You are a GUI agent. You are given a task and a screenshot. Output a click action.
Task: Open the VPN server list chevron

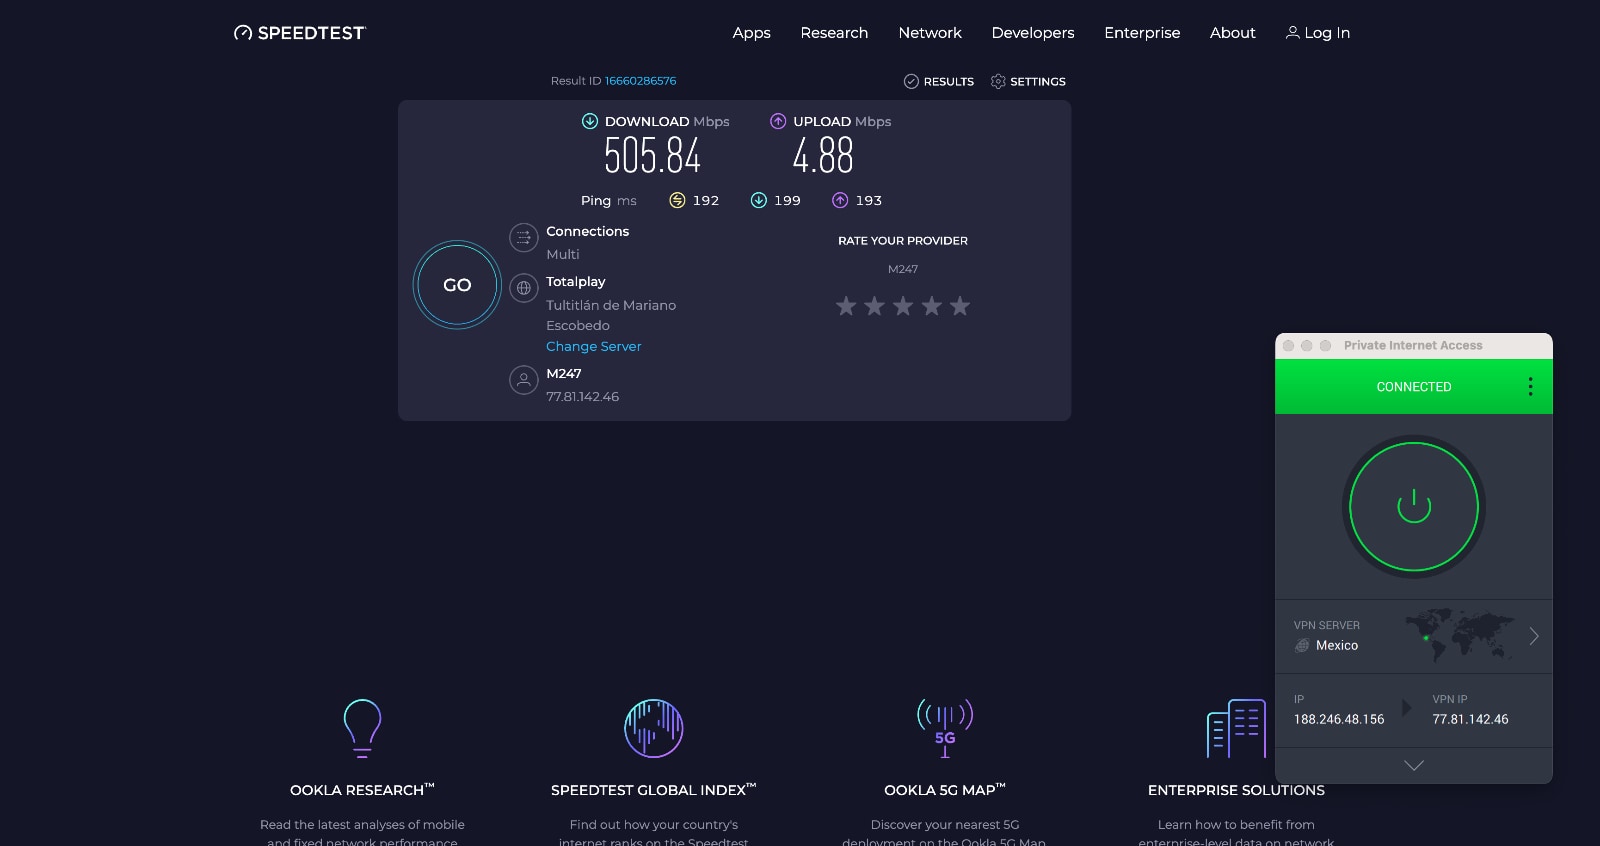[1534, 636]
